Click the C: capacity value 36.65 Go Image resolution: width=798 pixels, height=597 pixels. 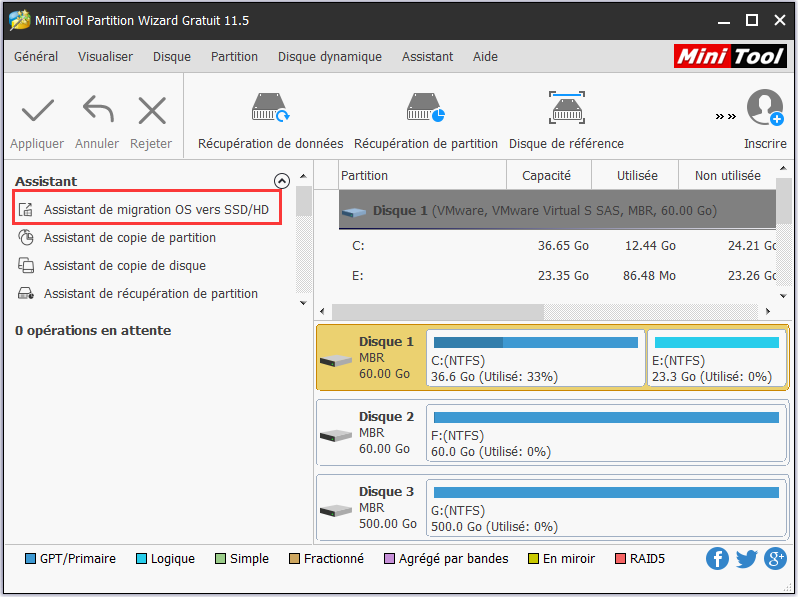563,246
